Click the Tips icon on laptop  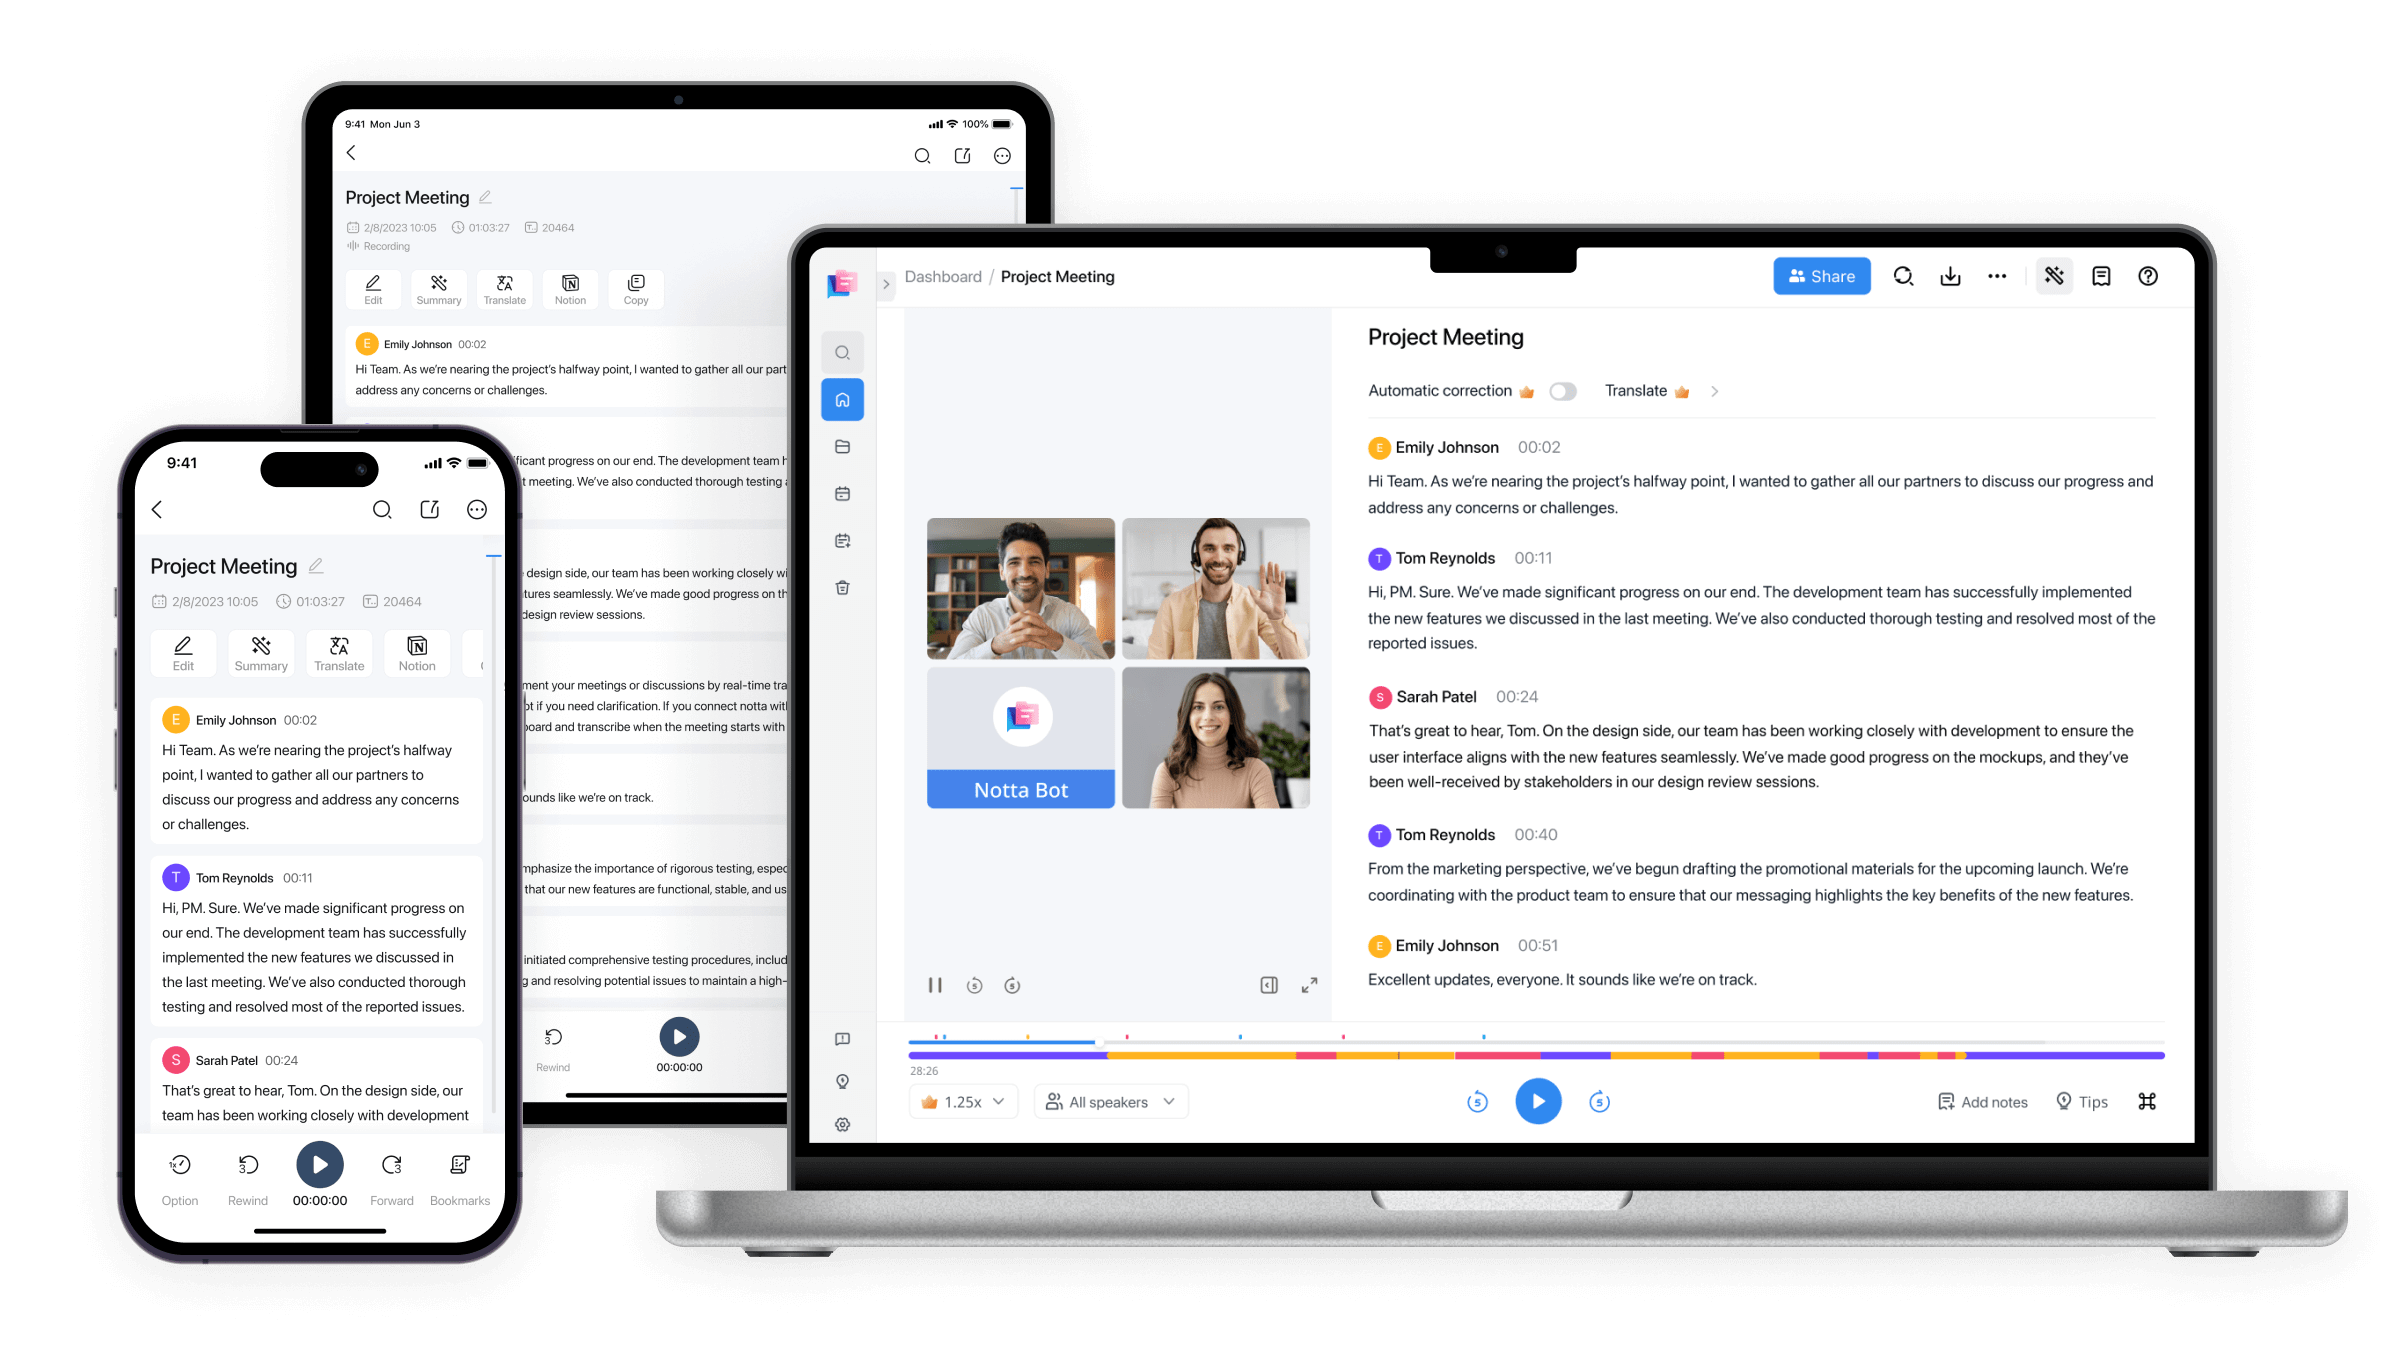point(2065,1101)
